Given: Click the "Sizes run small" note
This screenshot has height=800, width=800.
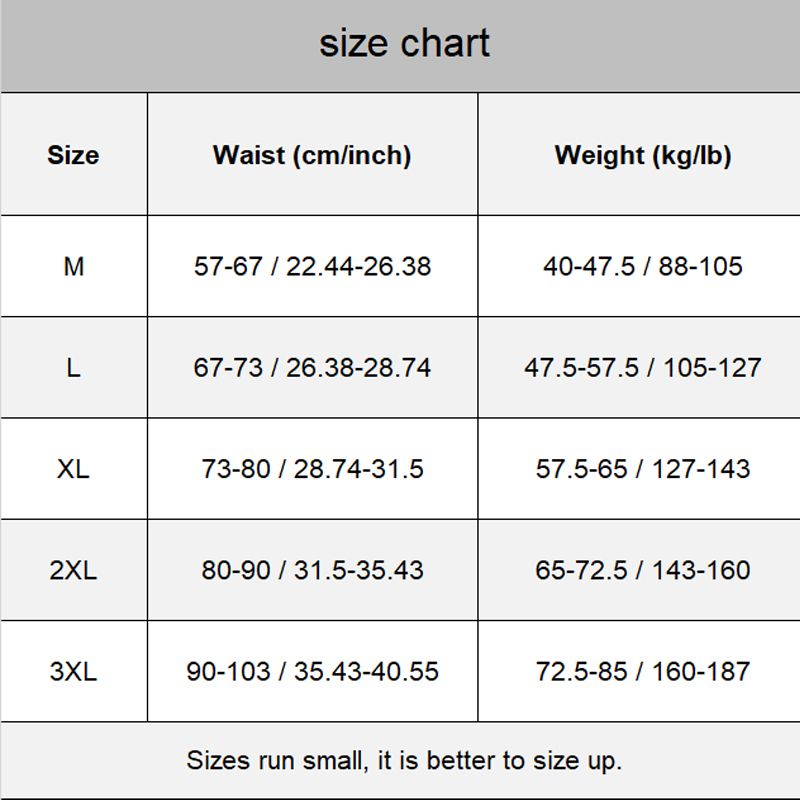Looking at the screenshot, I should pyautogui.click(x=404, y=760).
